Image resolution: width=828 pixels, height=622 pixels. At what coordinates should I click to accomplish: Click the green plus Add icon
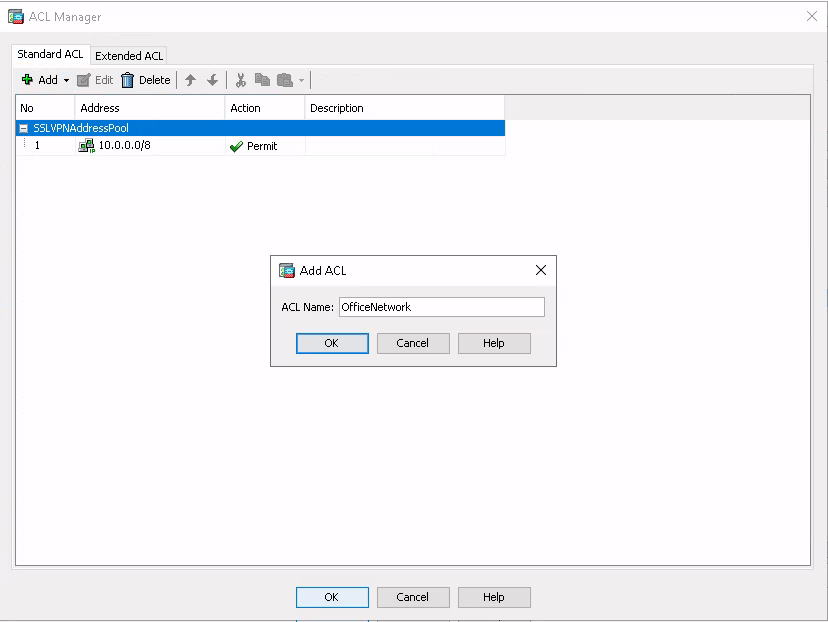27,80
